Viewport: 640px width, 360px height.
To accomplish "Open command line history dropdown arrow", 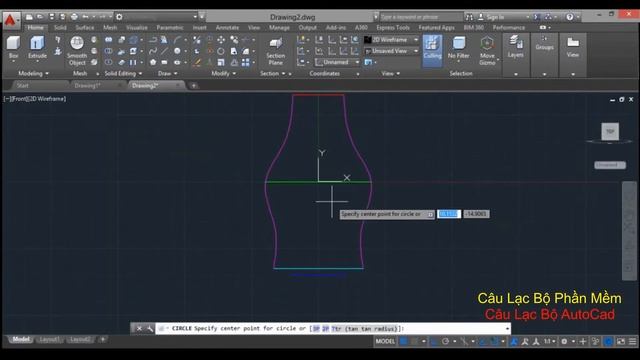I will (x=507, y=329).
